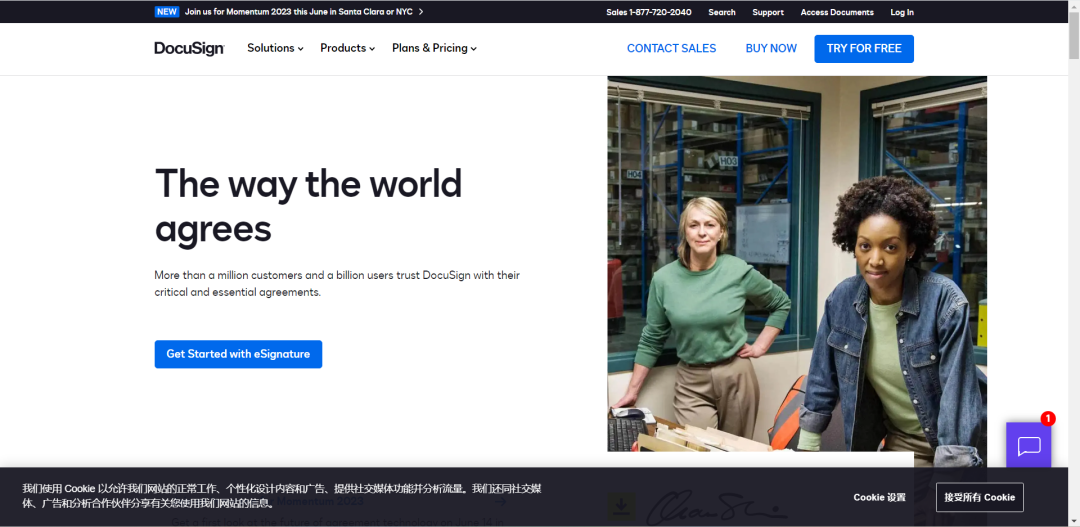Click Log In
1080x527 pixels.
tap(902, 12)
